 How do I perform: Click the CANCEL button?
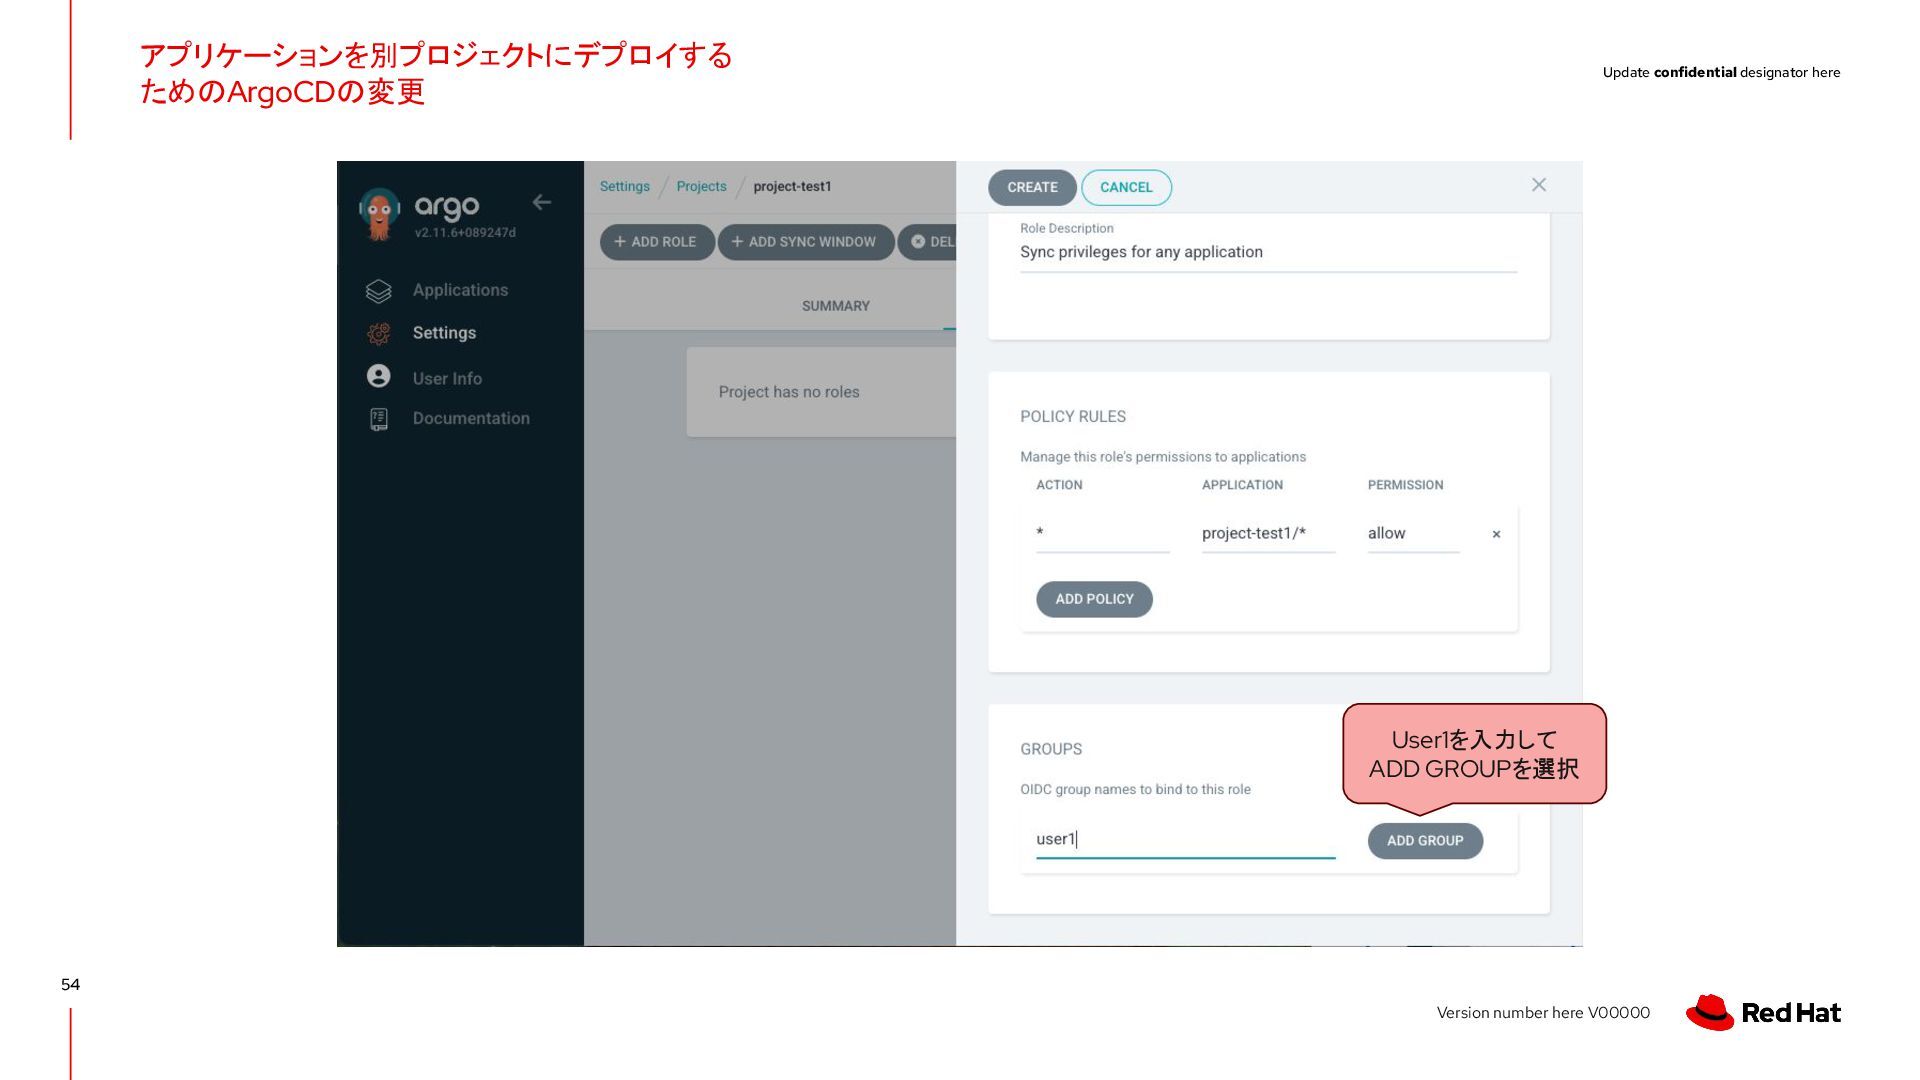coord(1126,187)
